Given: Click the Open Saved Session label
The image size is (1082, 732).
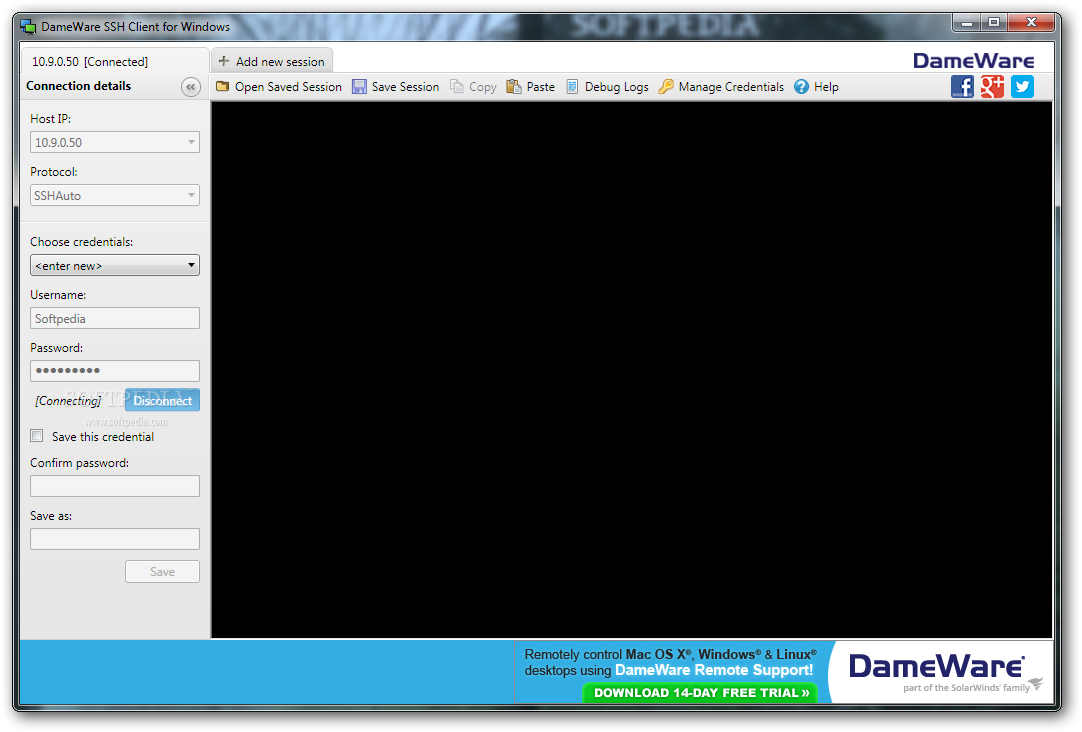Looking at the screenshot, I should (x=288, y=87).
